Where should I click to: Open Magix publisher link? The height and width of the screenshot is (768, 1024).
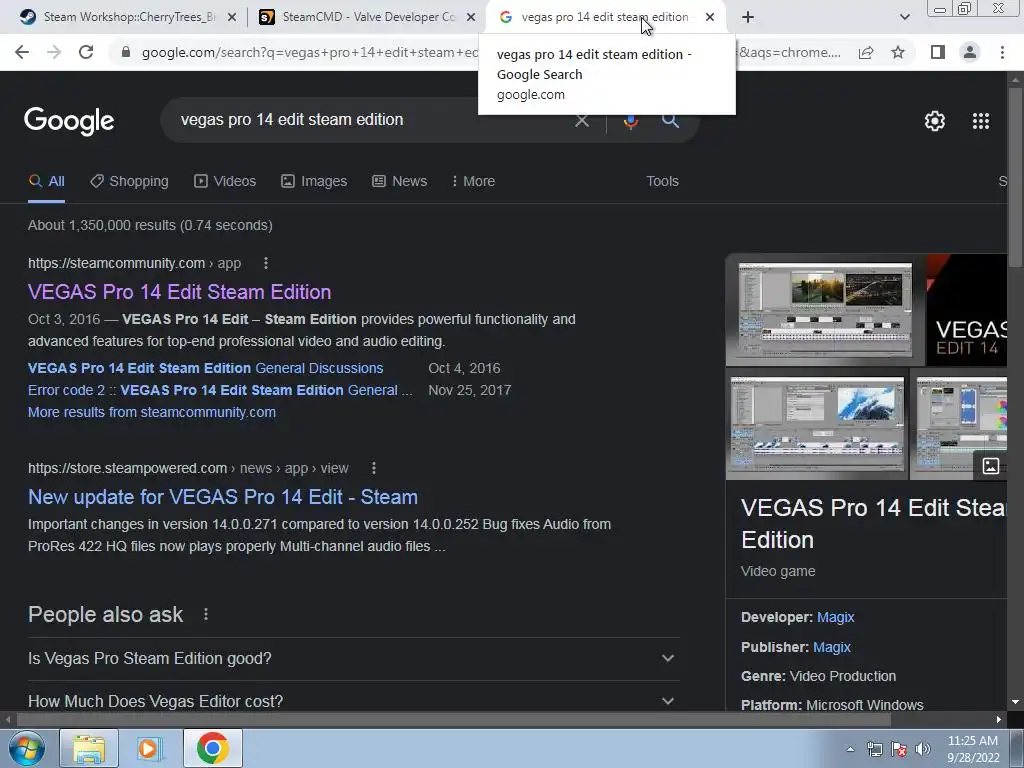pos(831,647)
